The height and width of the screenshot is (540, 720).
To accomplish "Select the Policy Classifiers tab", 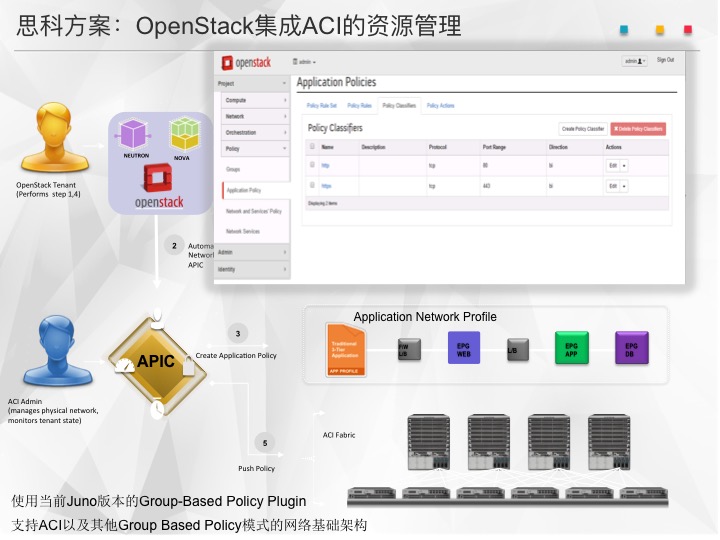I will point(399,106).
